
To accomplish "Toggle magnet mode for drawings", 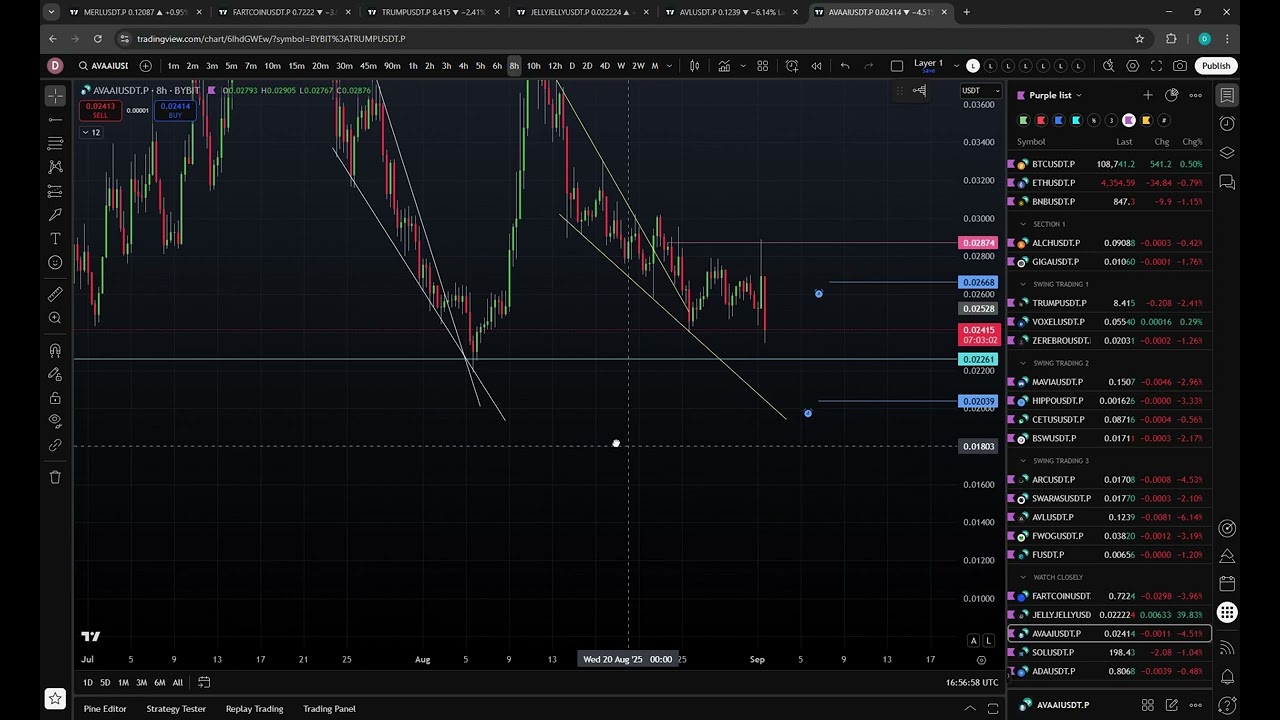I will (55, 350).
